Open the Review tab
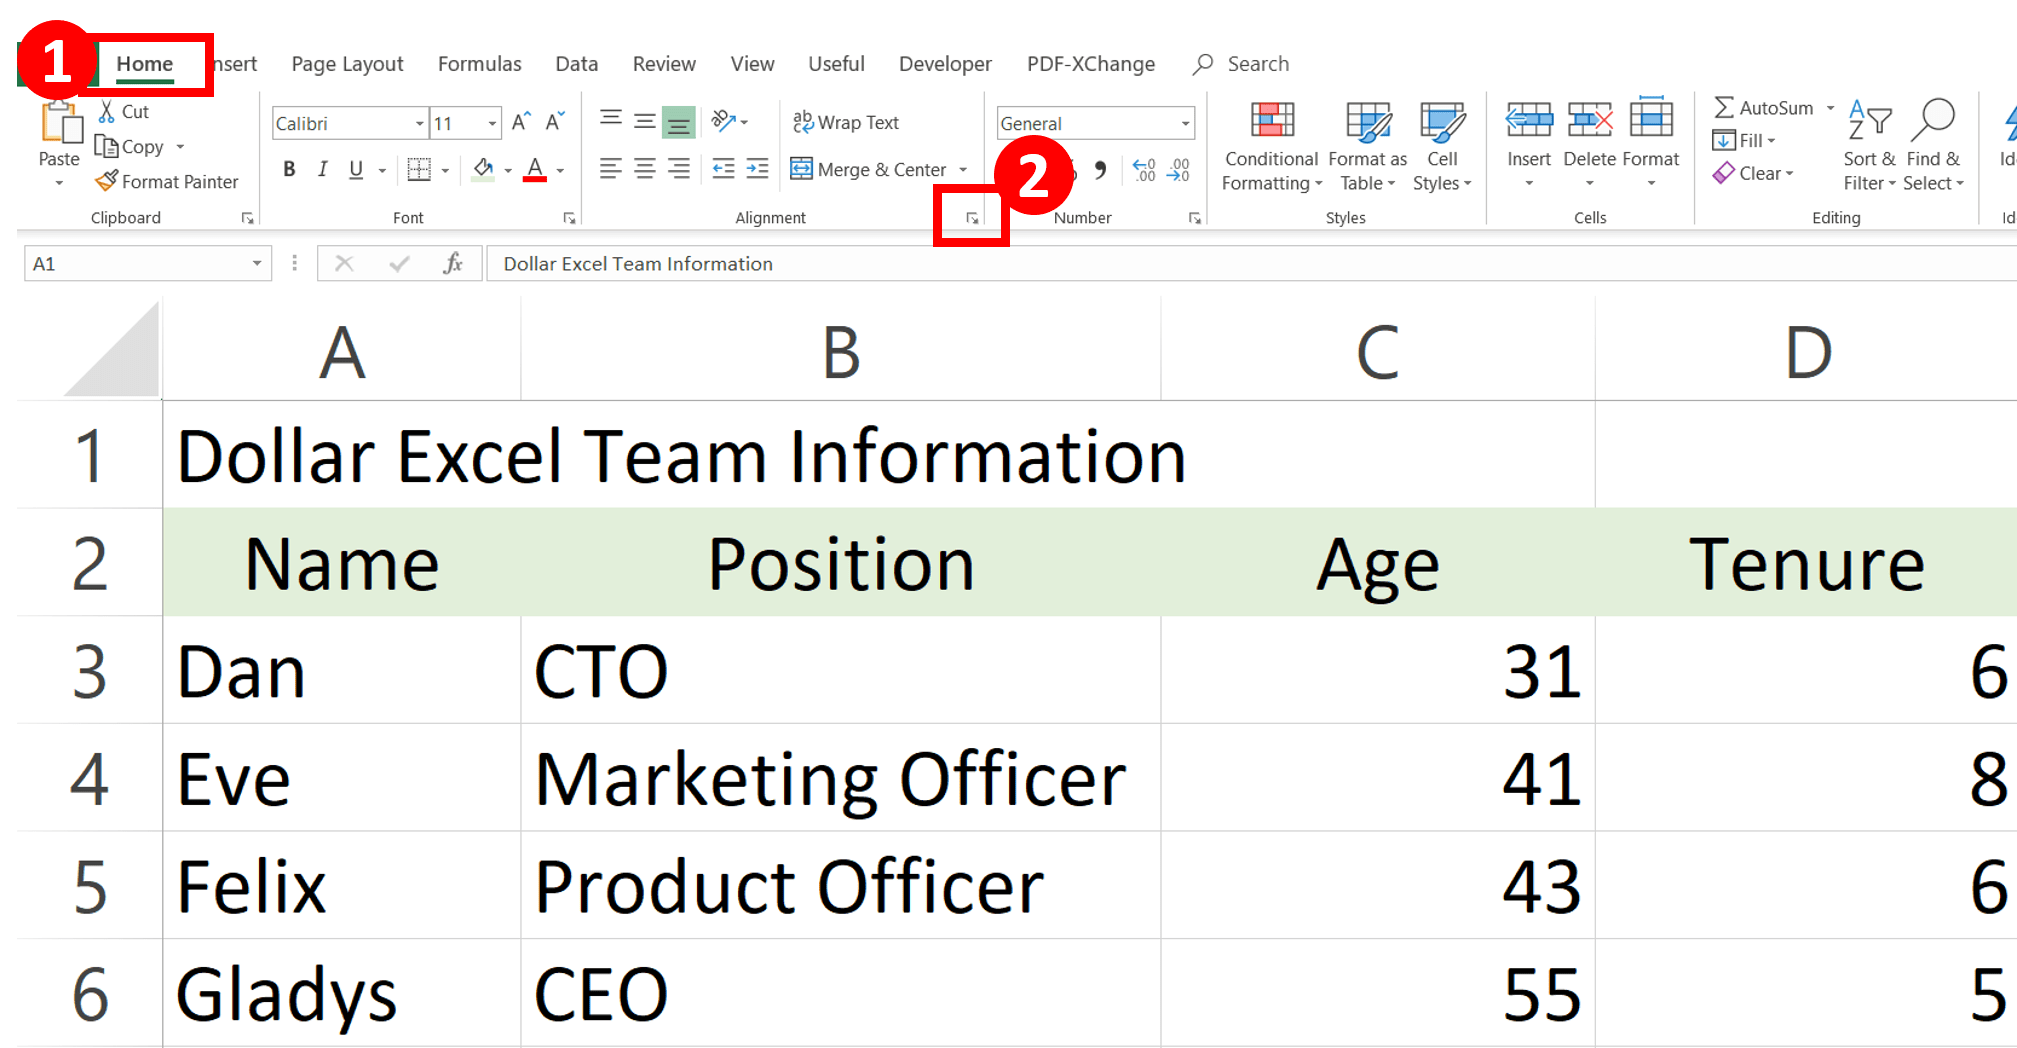 [664, 64]
